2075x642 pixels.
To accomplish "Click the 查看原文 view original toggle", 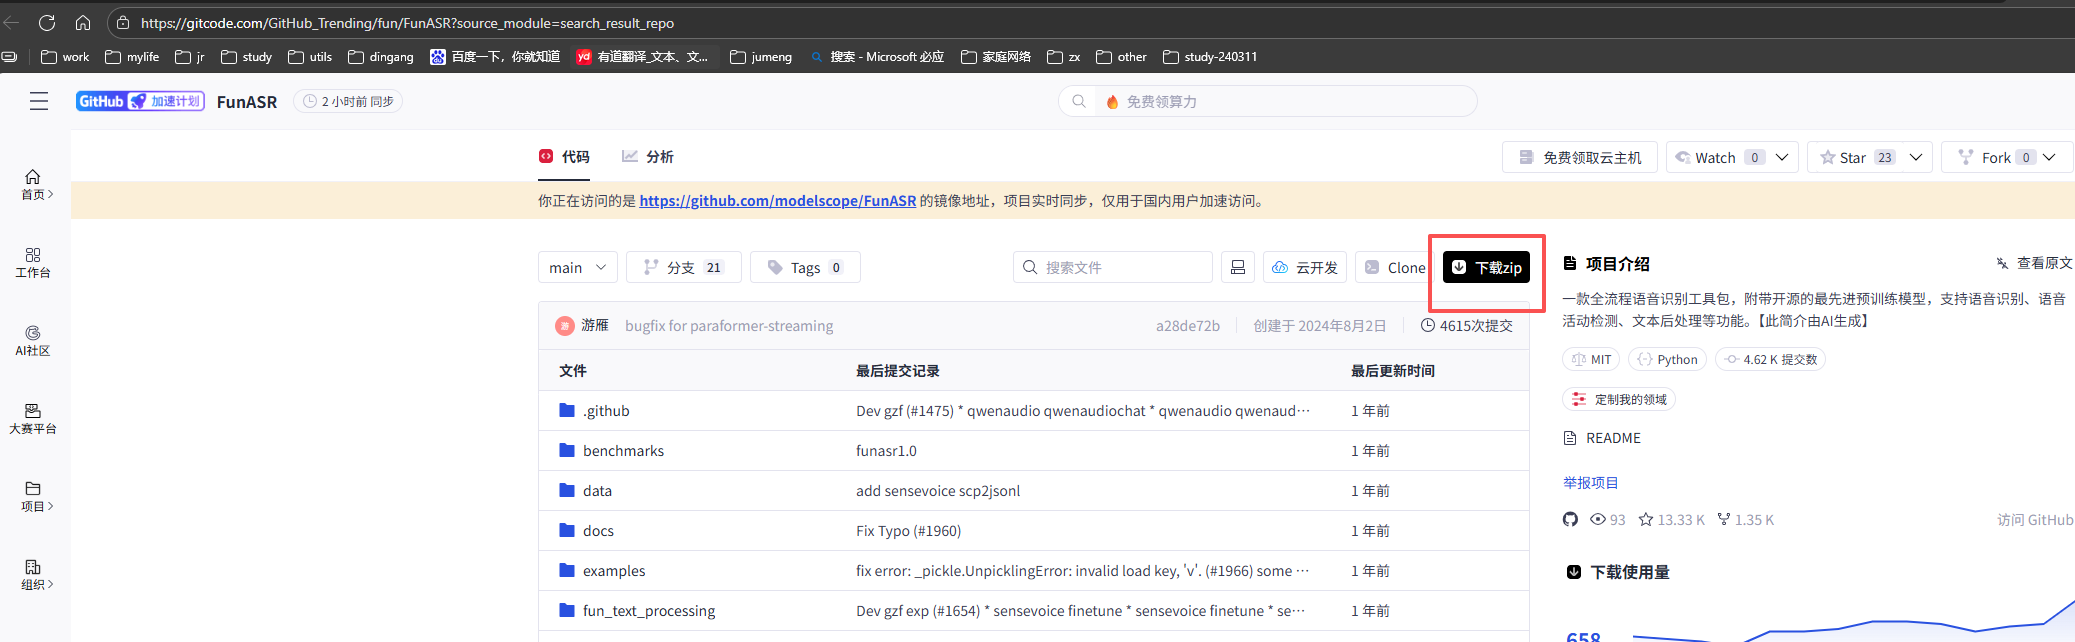I will click(x=2034, y=263).
